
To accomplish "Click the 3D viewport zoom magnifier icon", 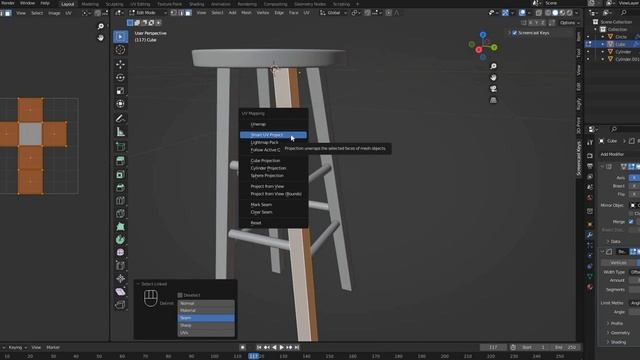I will click(493, 66).
